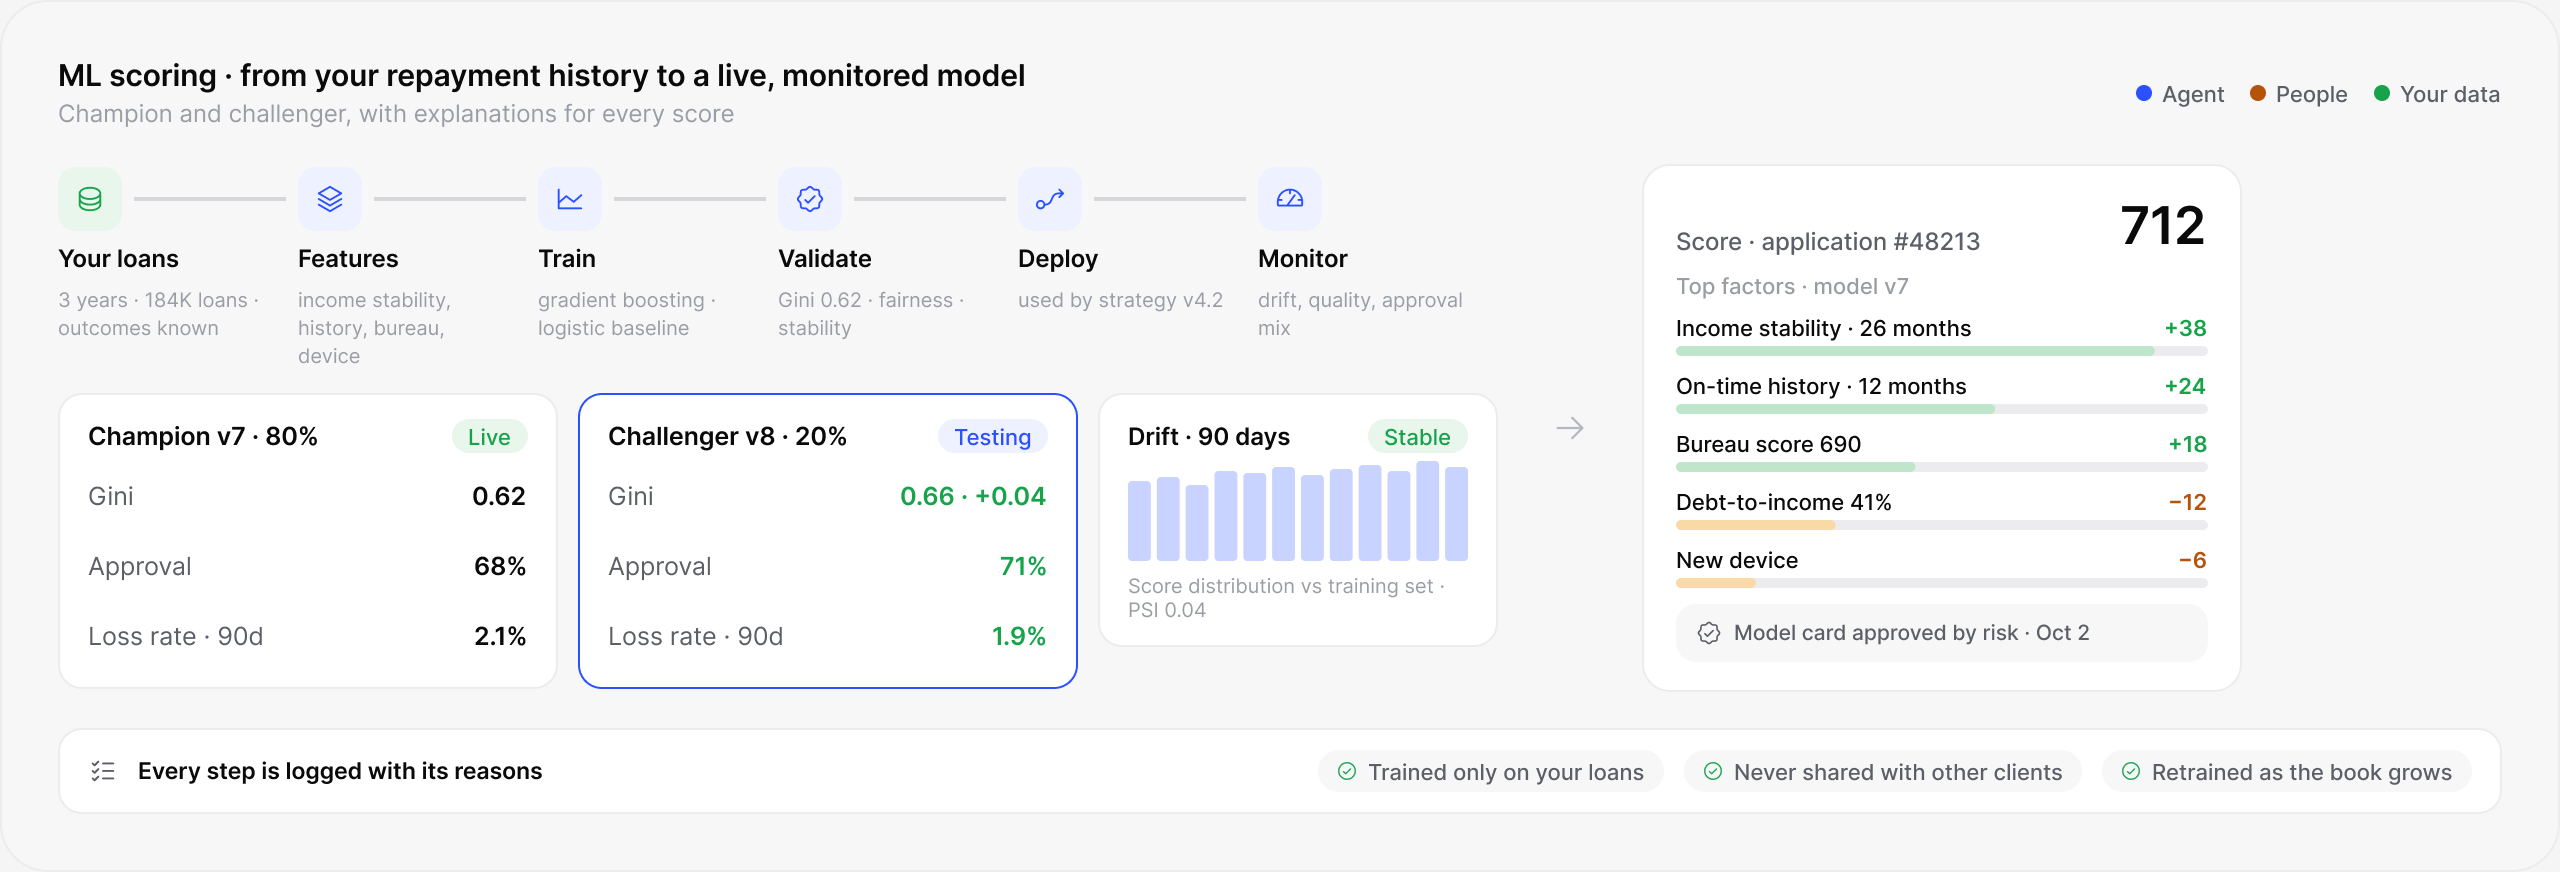Screen dimensions: 2560x872
Task: Click 'Every step is logged with its reasons'
Action: tap(340, 771)
